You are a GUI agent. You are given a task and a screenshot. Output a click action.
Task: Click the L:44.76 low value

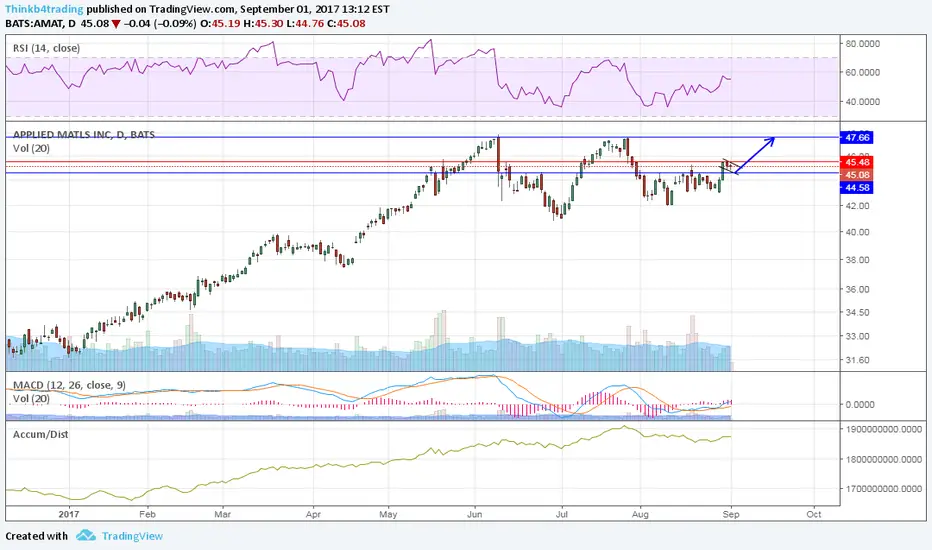(x=304, y=24)
